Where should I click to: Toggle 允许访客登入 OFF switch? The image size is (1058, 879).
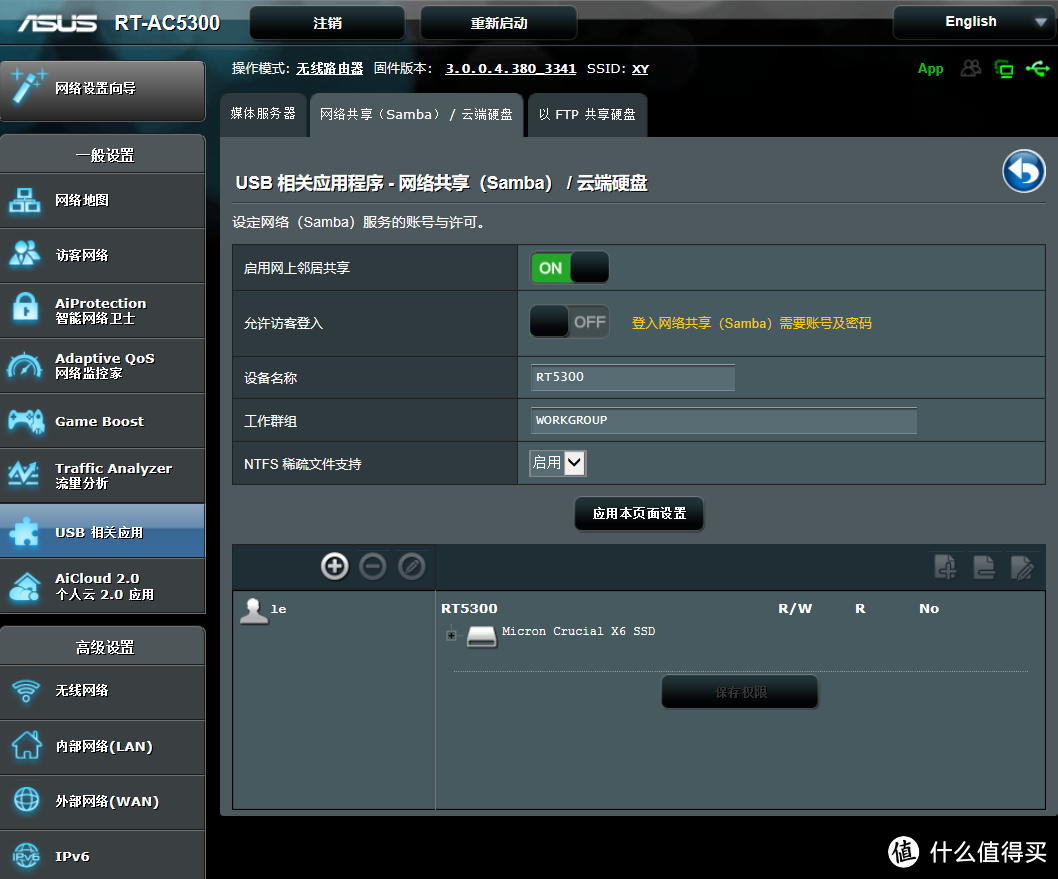(x=569, y=322)
